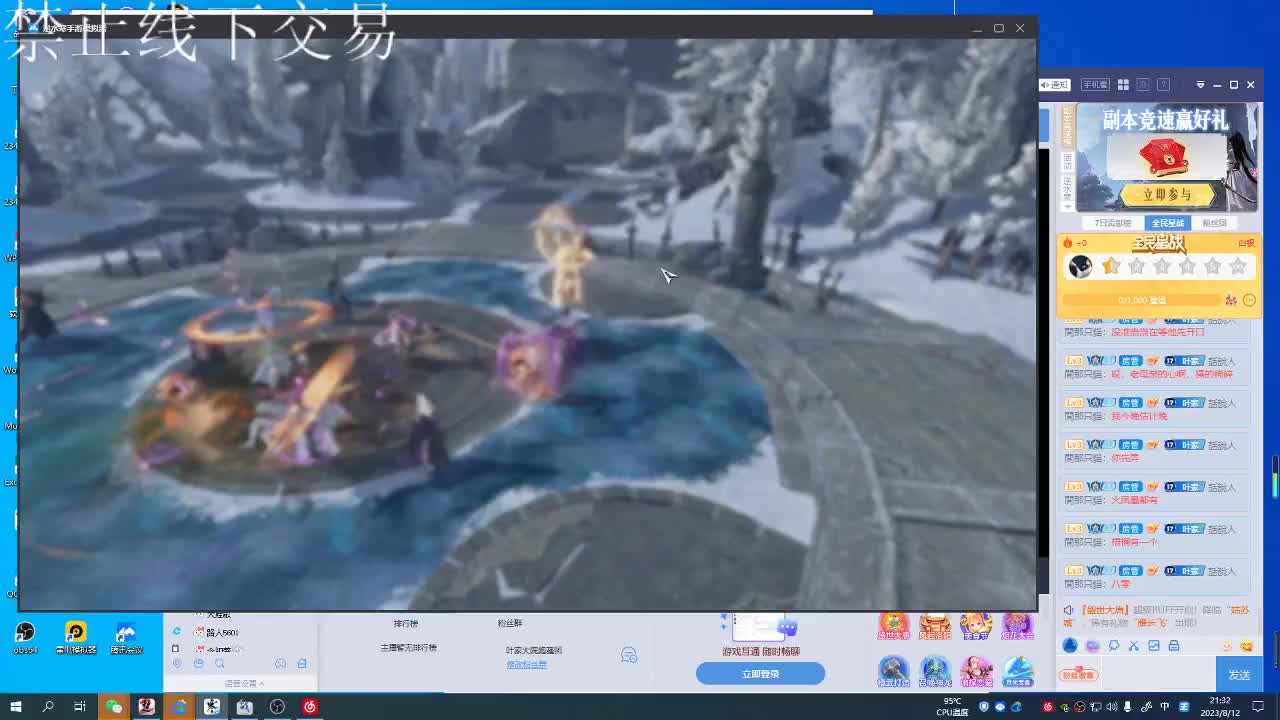This screenshot has height=720, width=1280.
Task: Click the taskbar search magnifier
Action: (x=48, y=707)
